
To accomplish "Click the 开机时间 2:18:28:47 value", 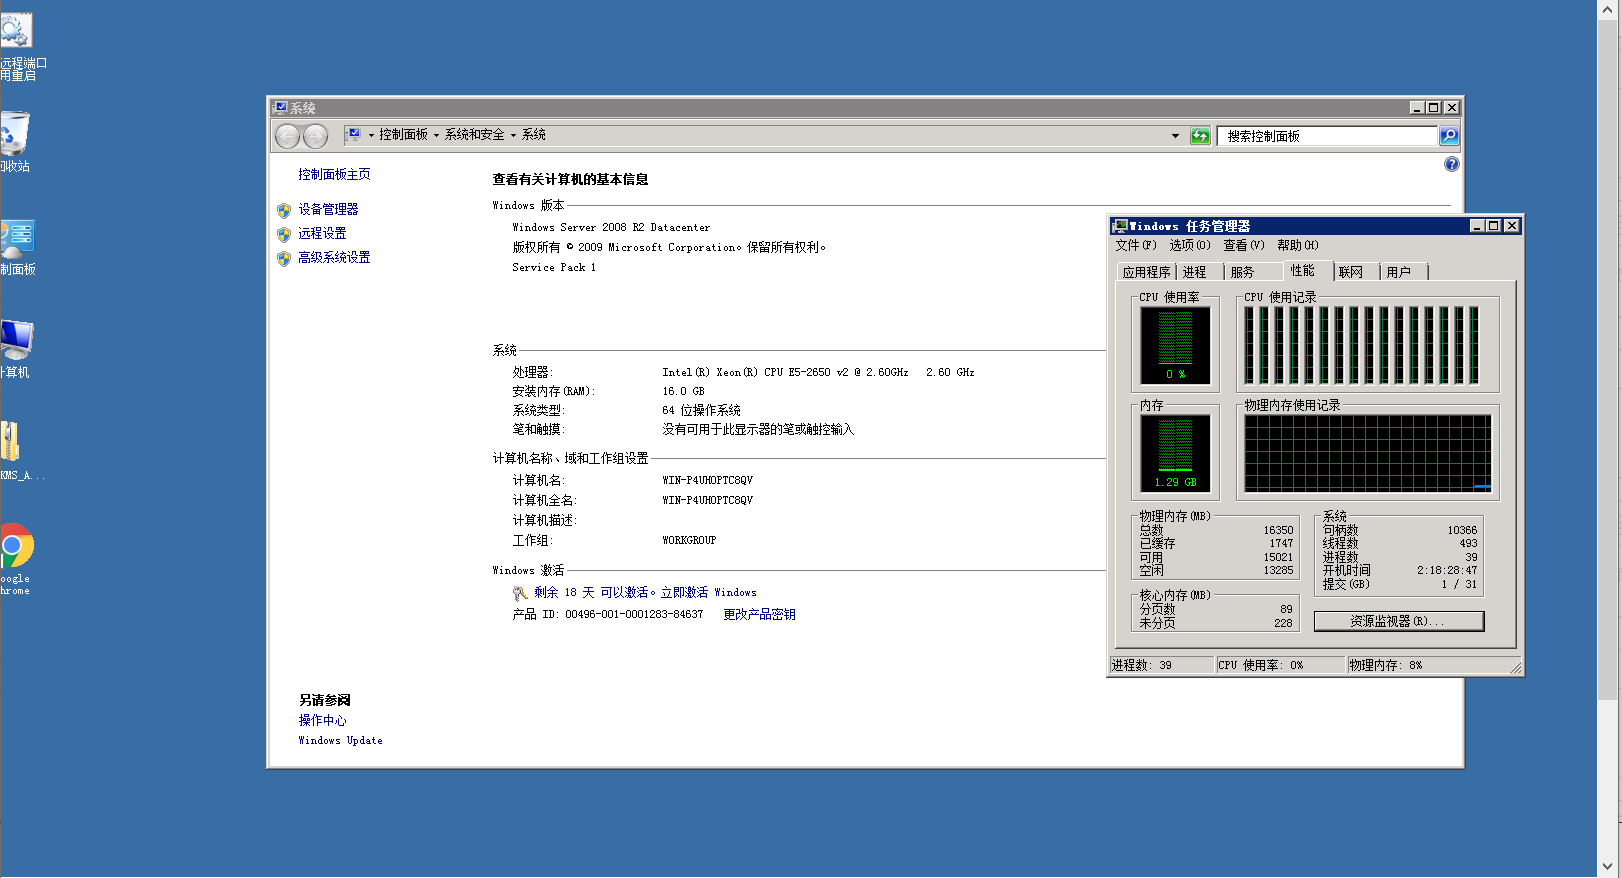I will point(1446,570).
